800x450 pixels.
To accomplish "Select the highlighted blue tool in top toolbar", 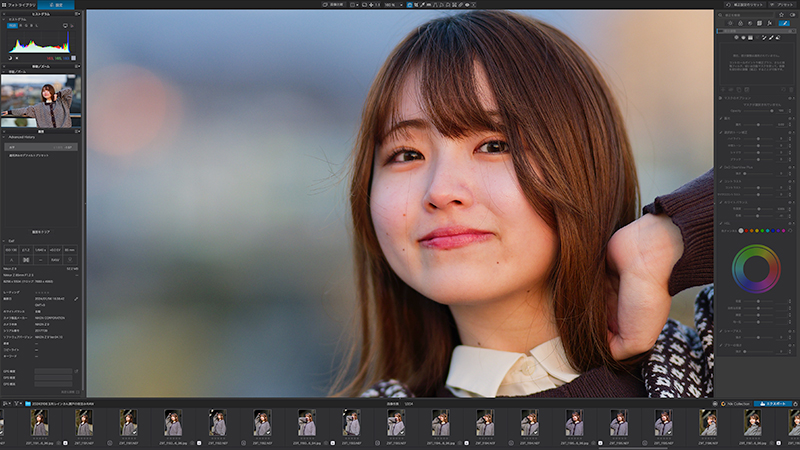I will click(410, 5).
